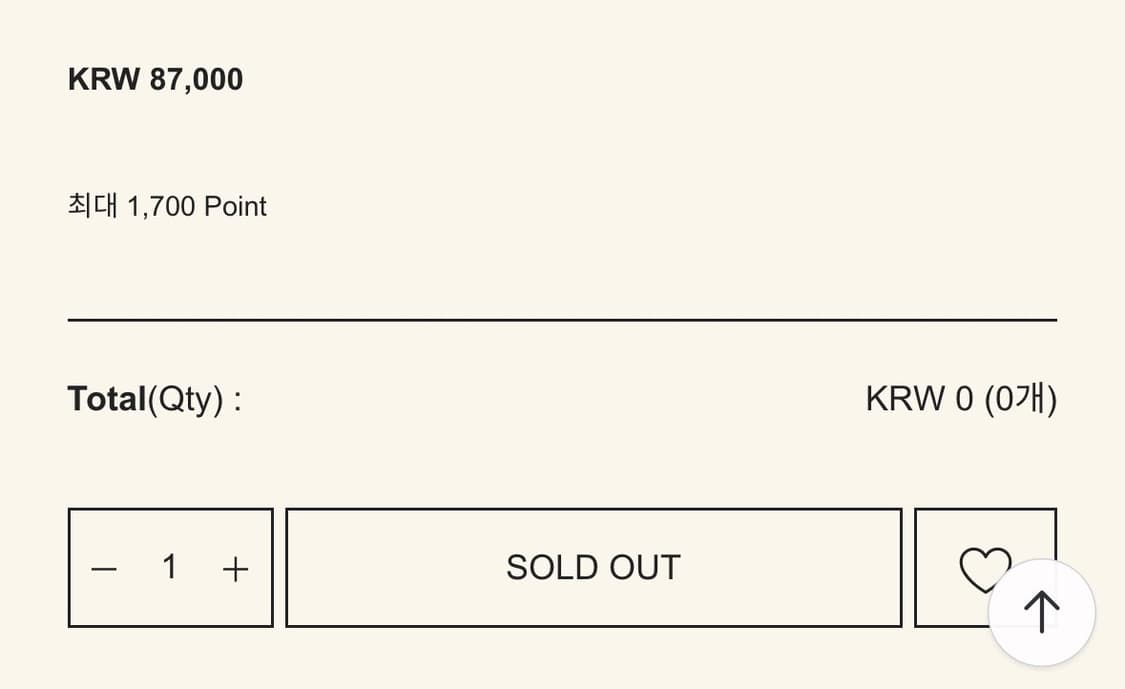1125x689 pixels.
Task: Select the 최대 1,700 Point reward text
Action: click(x=167, y=207)
